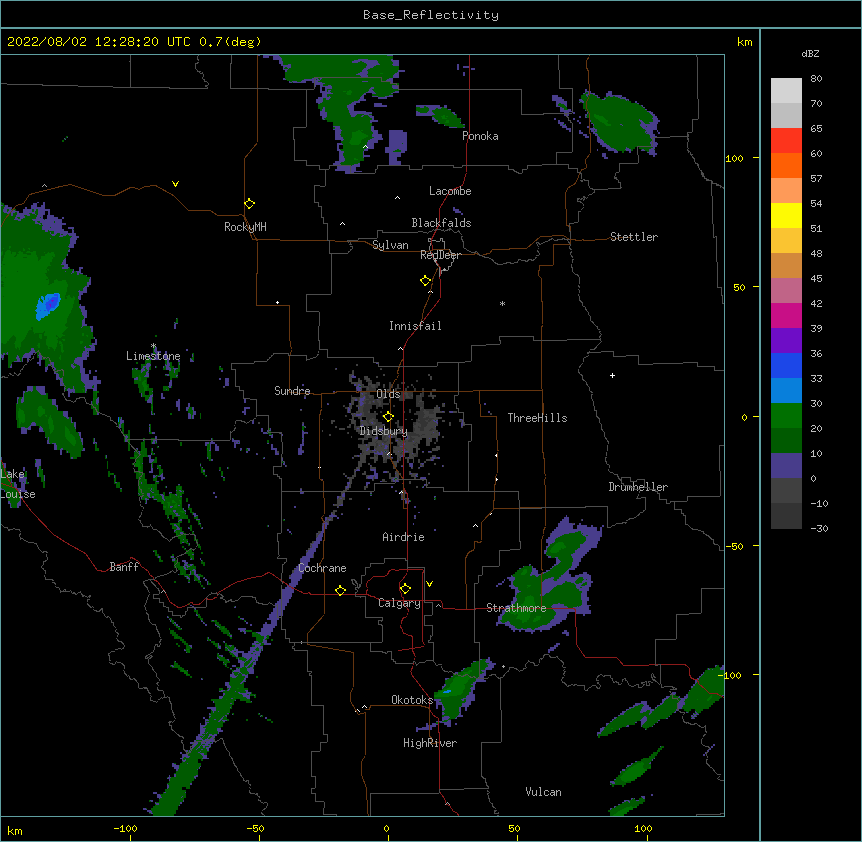
Task: Click the green 30 dBZ legend swatch
Action: (786, 416)
